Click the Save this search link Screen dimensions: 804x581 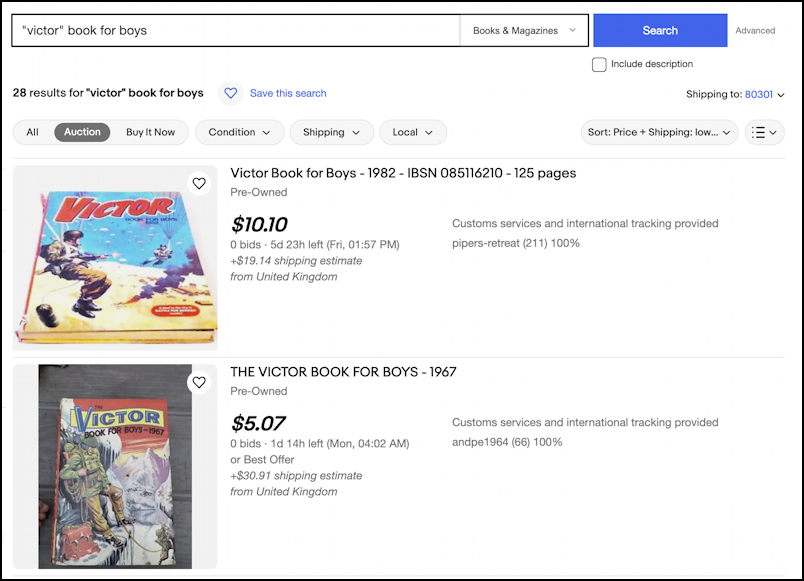(288, 93)
